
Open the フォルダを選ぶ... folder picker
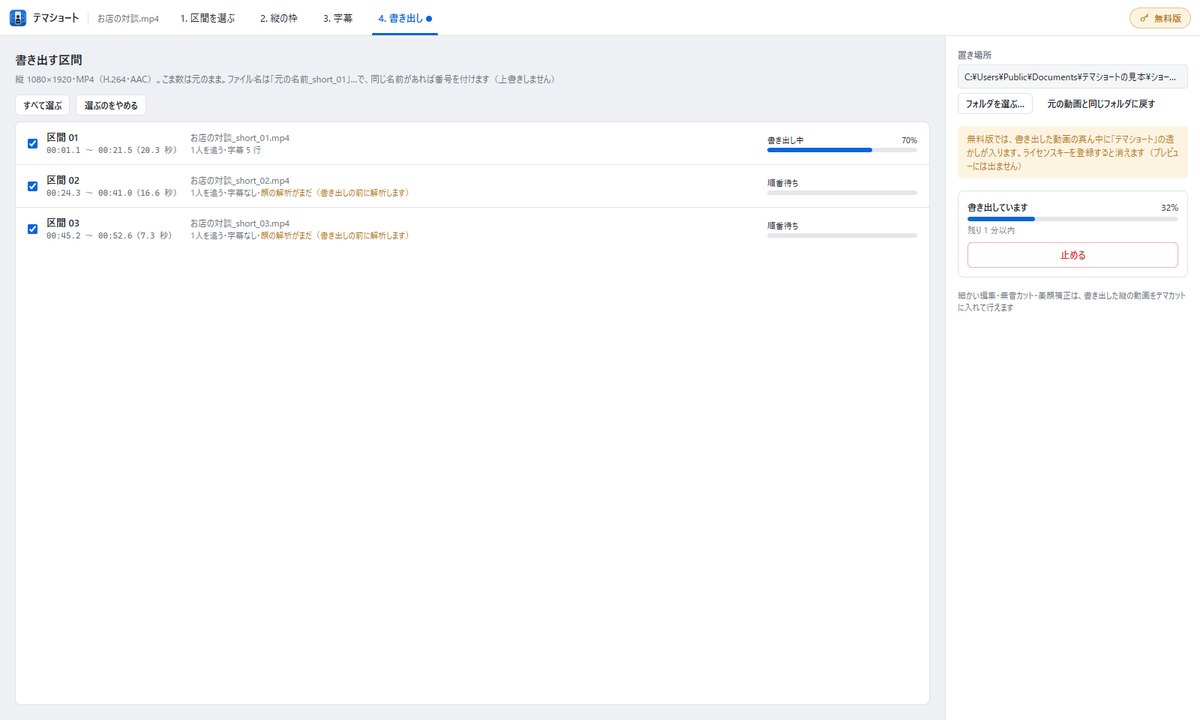(995, 104)
